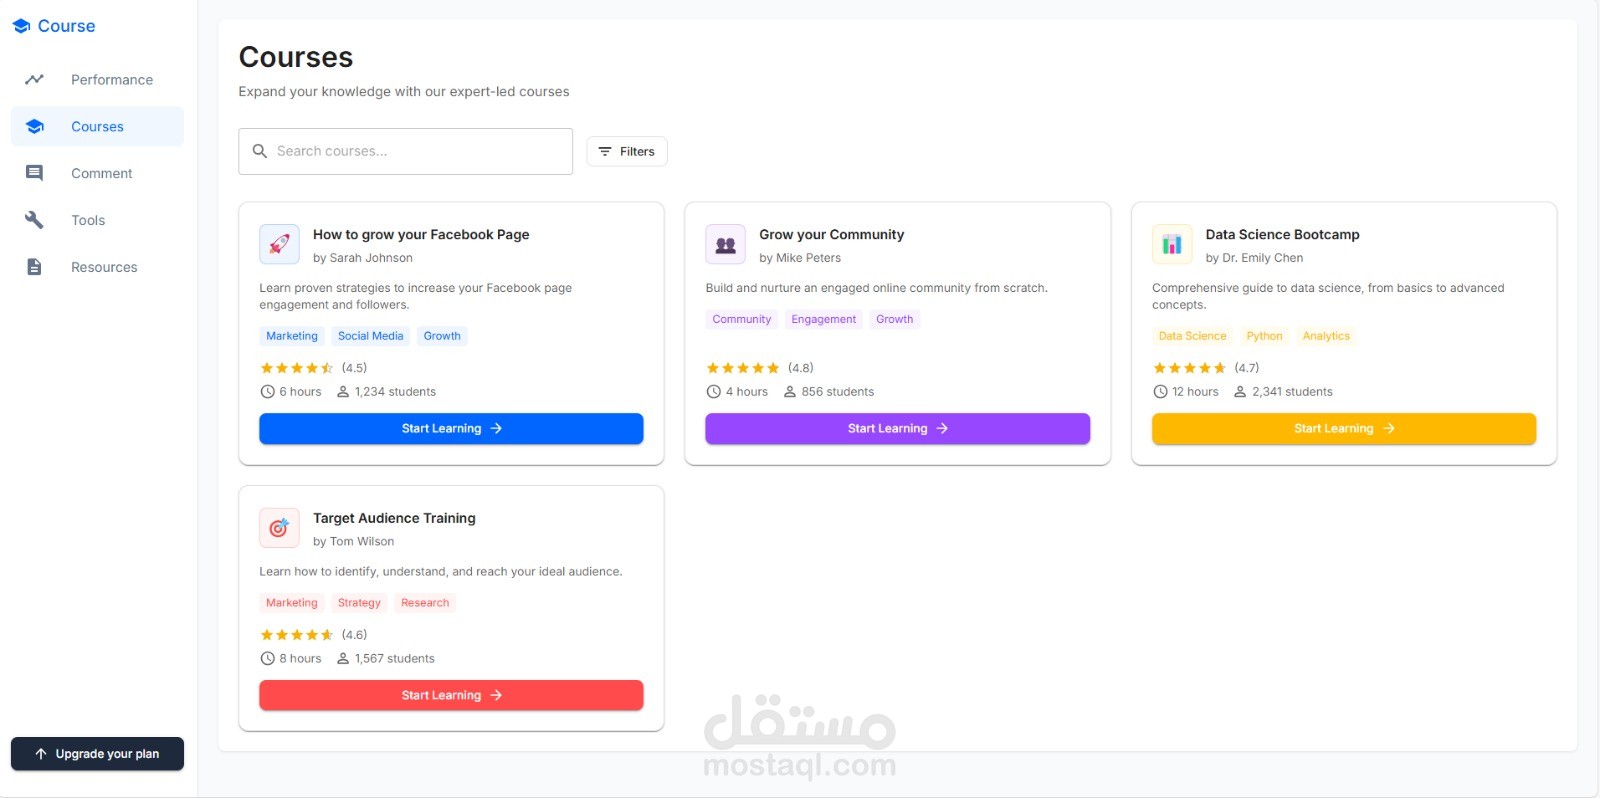Image resolution: width=1600 pixels, height=798 pixels.
Task: Open the Filters dropdown
Action: point(627,151)
